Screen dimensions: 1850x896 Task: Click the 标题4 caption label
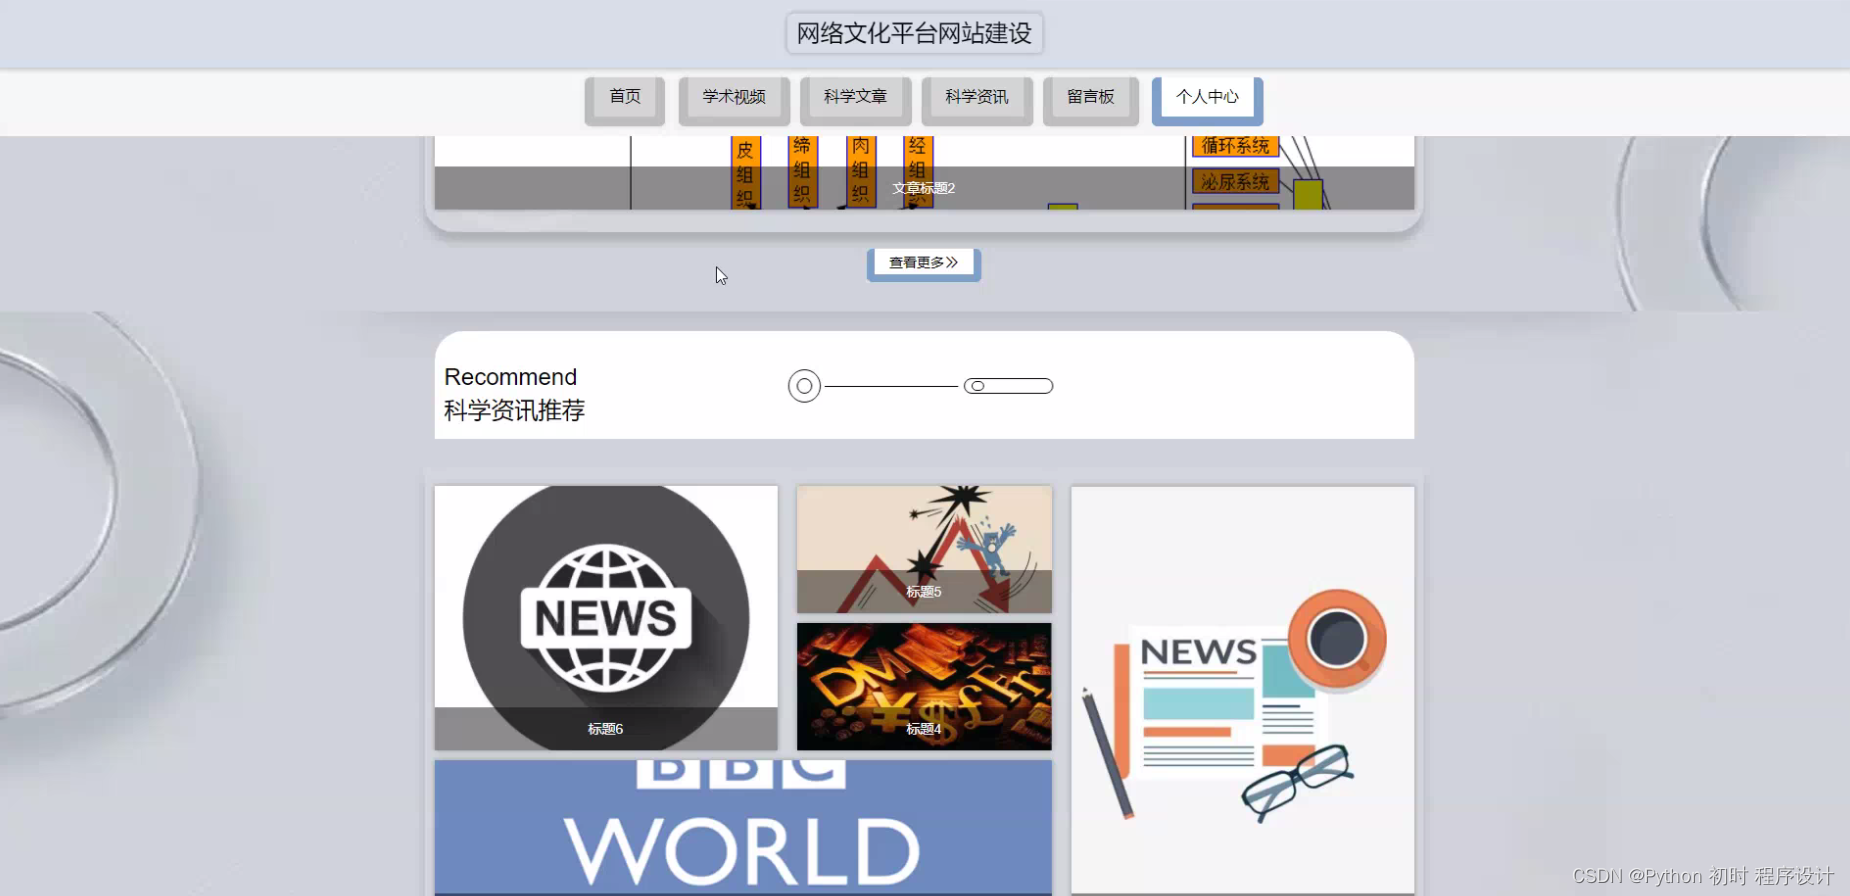[x=924, y=729]
